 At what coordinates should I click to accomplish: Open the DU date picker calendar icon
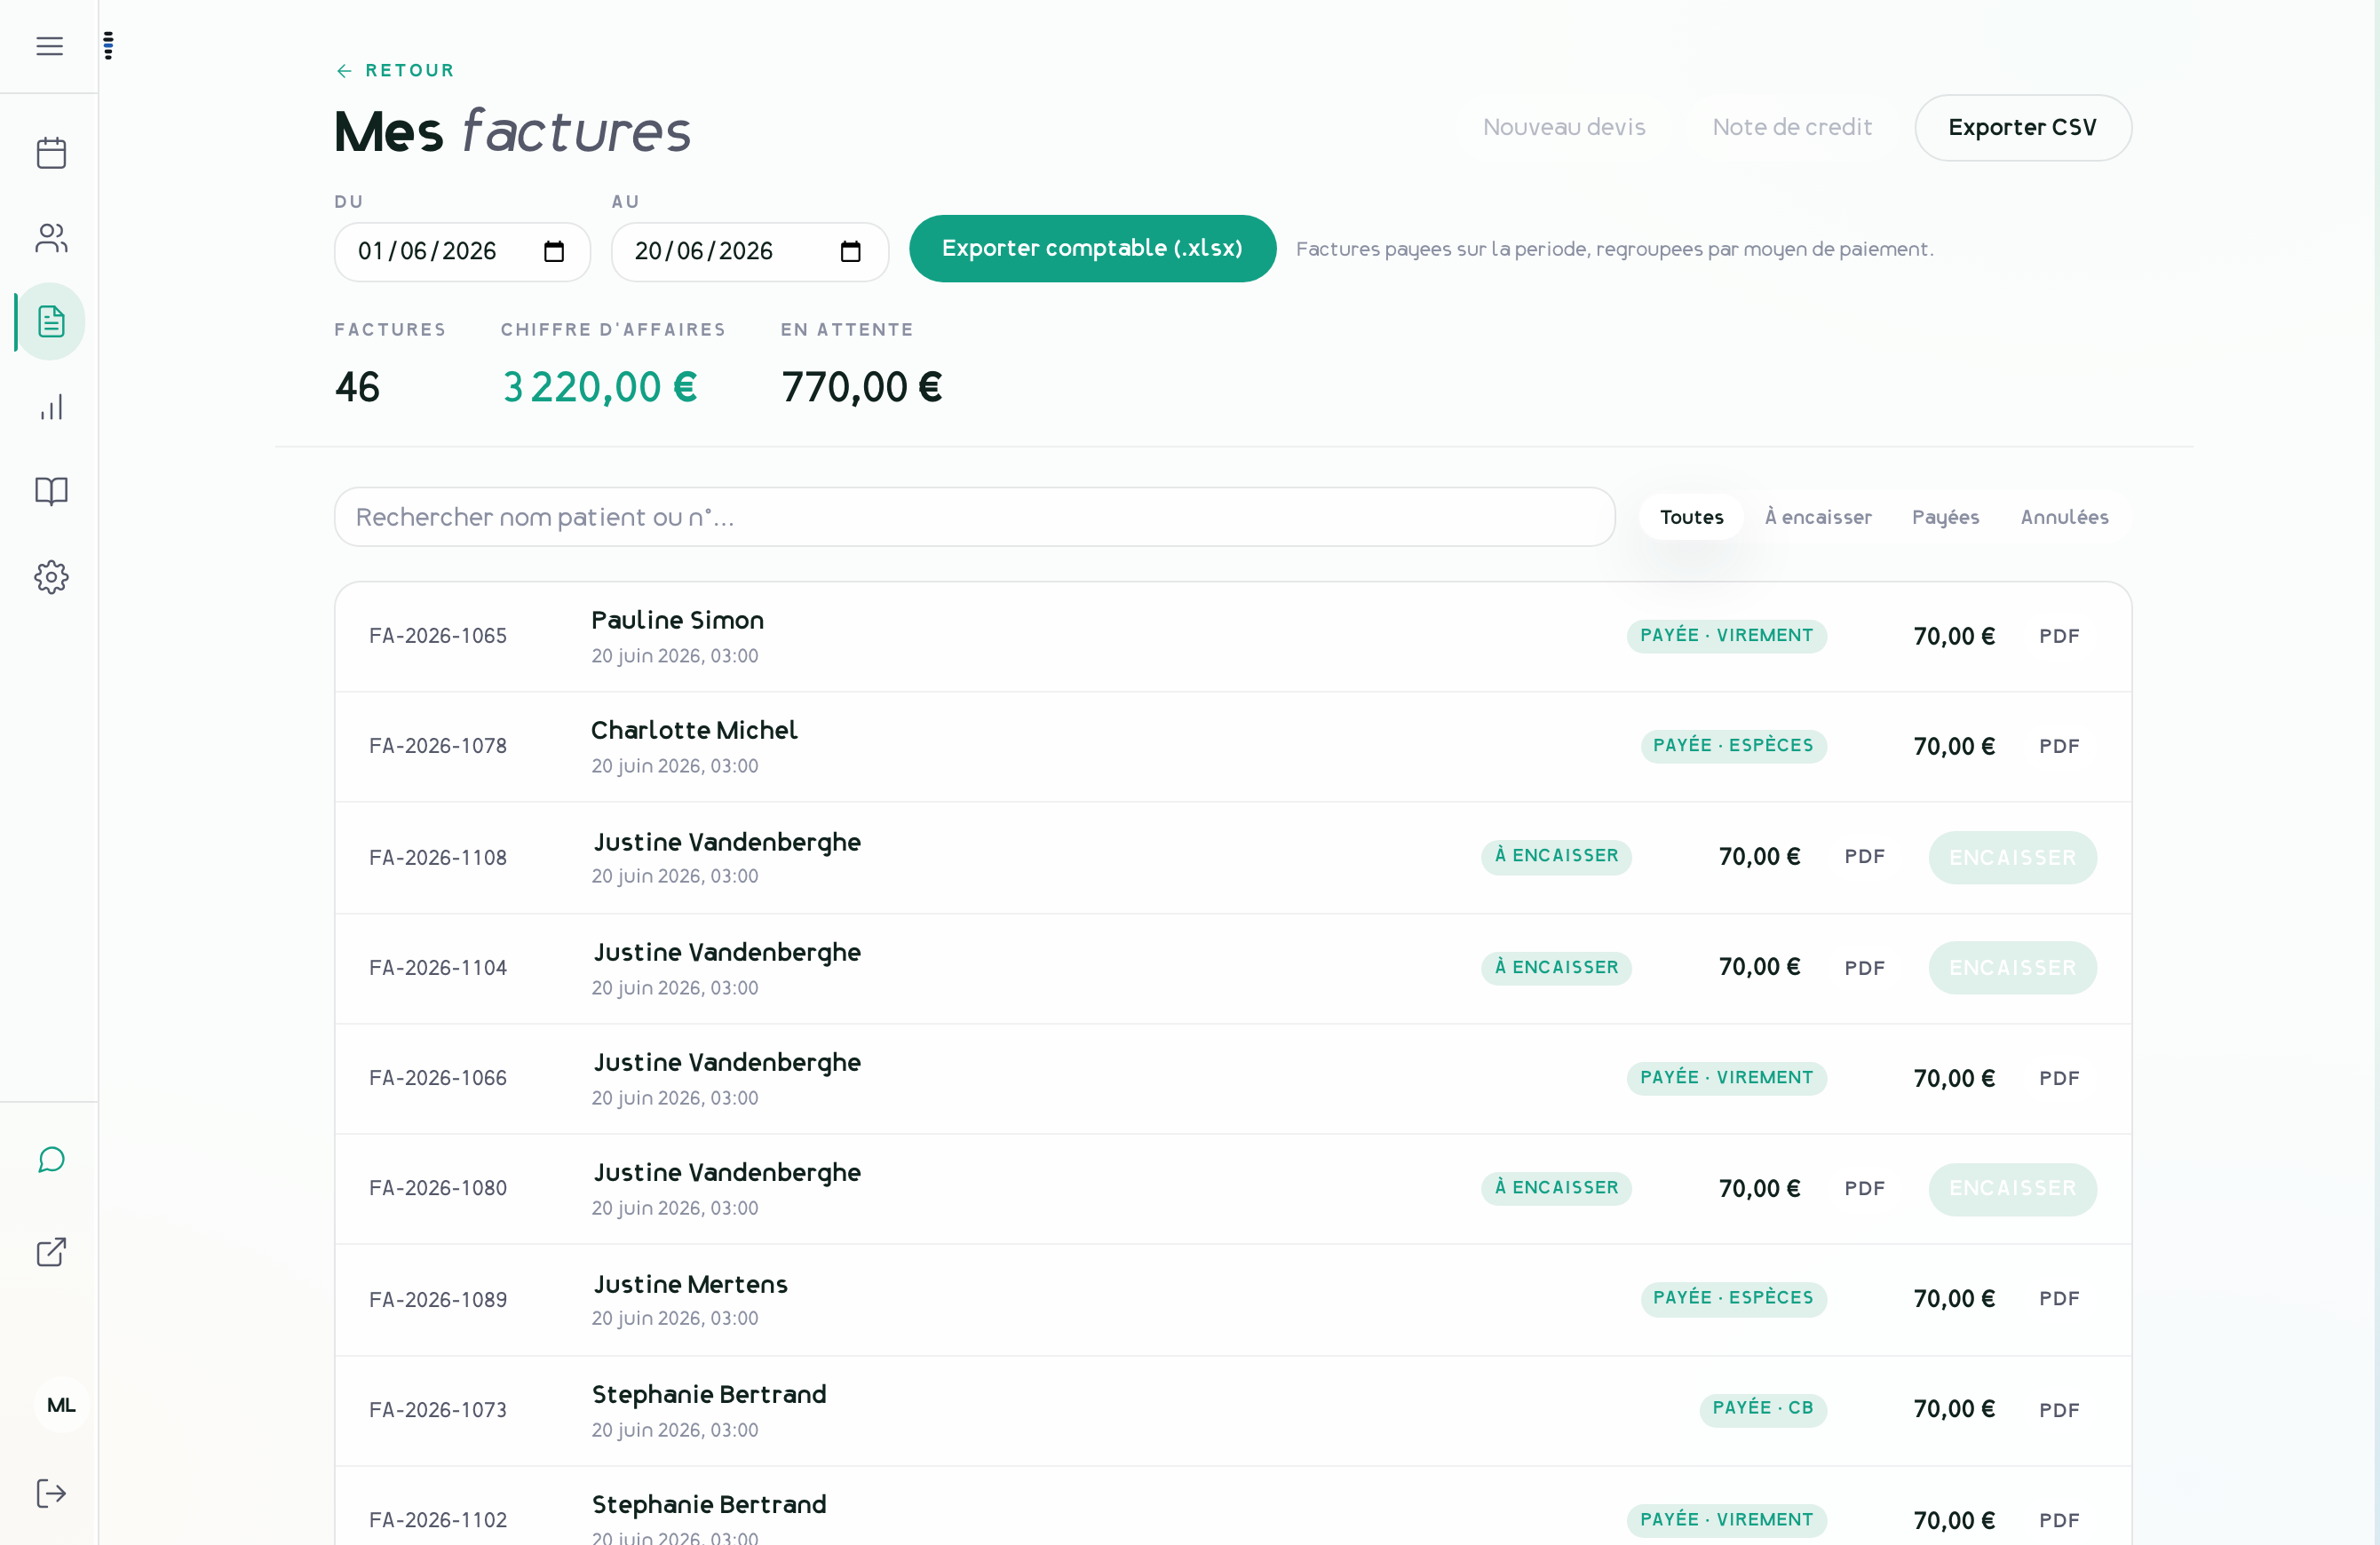pos(554,251)
